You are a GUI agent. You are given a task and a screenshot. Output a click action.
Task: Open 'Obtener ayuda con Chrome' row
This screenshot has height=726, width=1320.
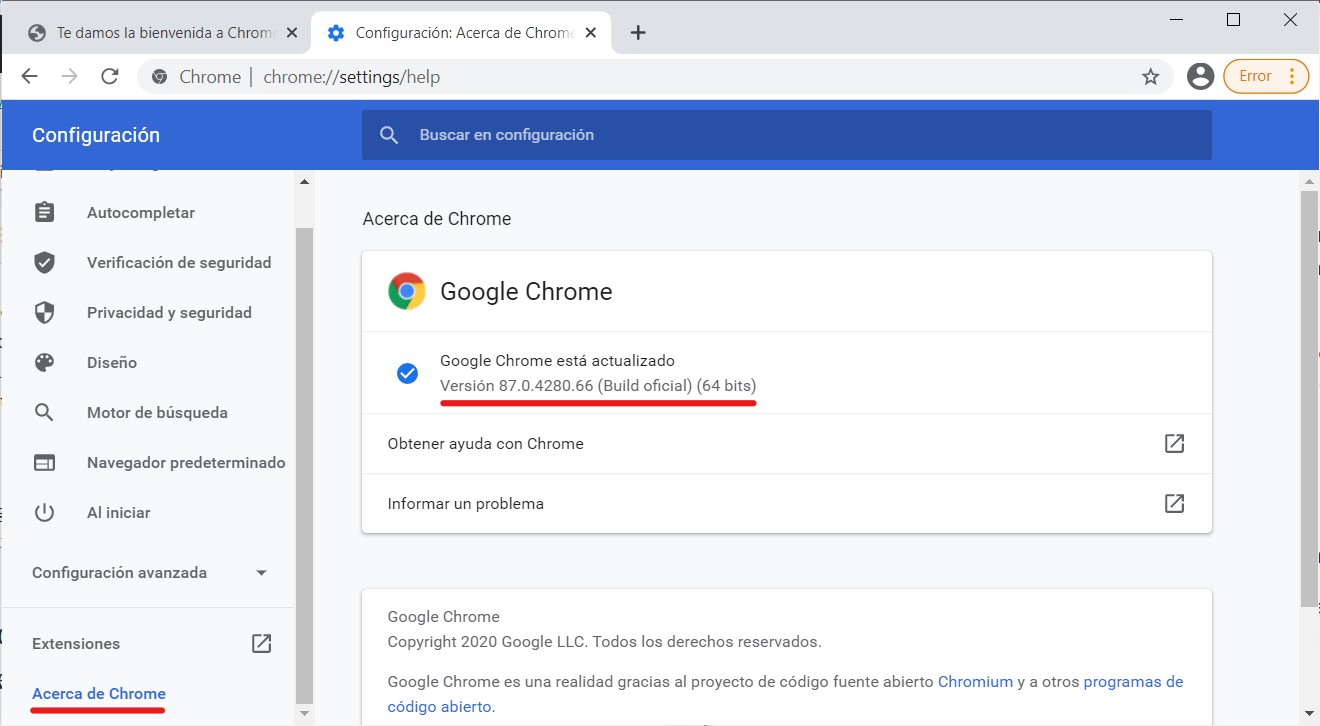tap(787, 443)
